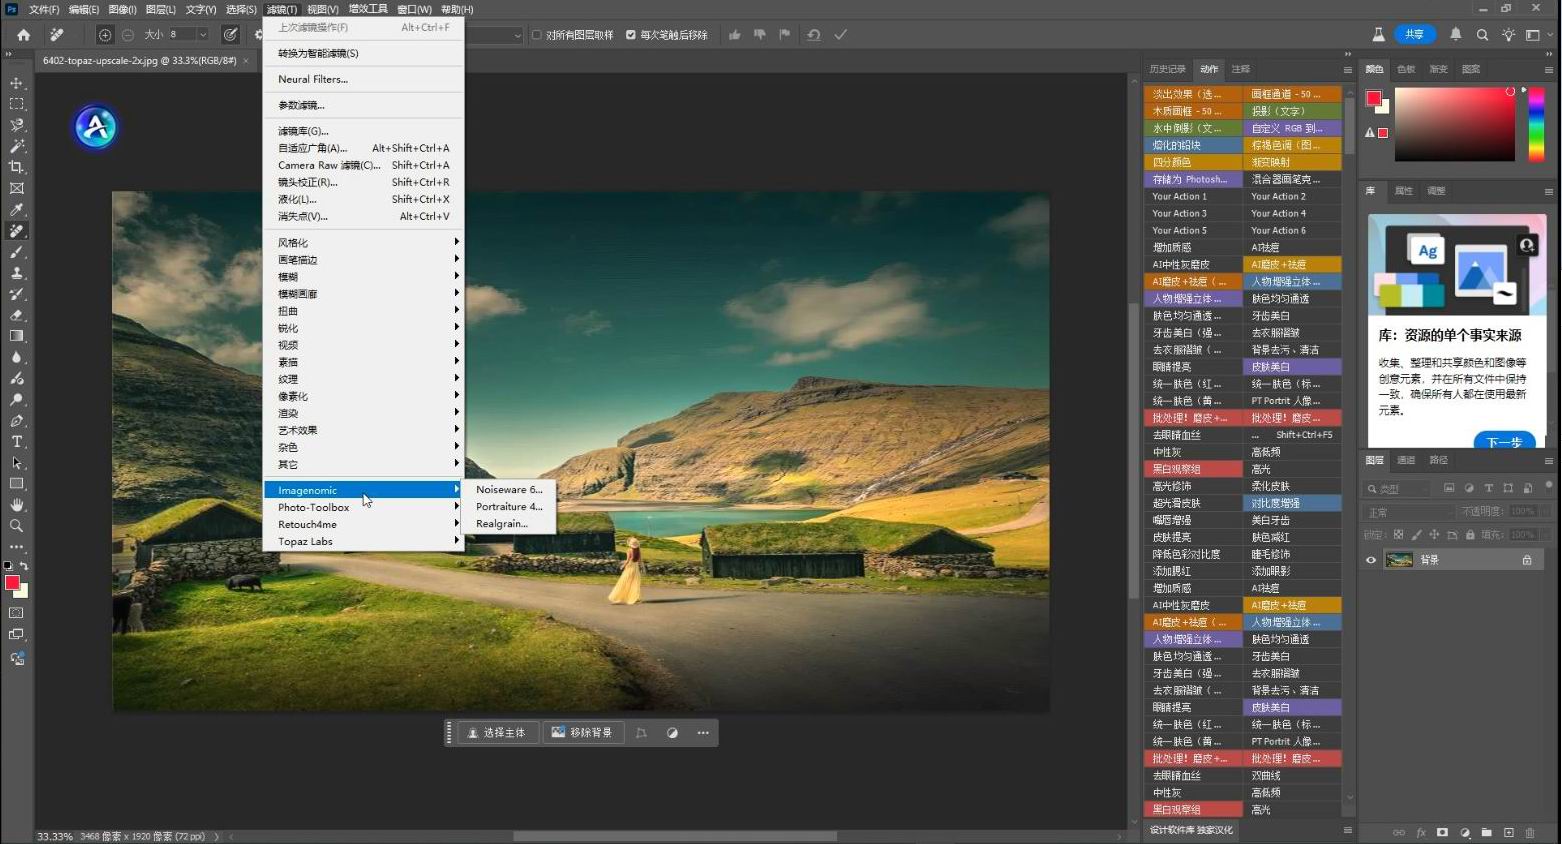Open the search magnifier in top bar
The image size is (1562, 844).
[x=1483, y=34]
